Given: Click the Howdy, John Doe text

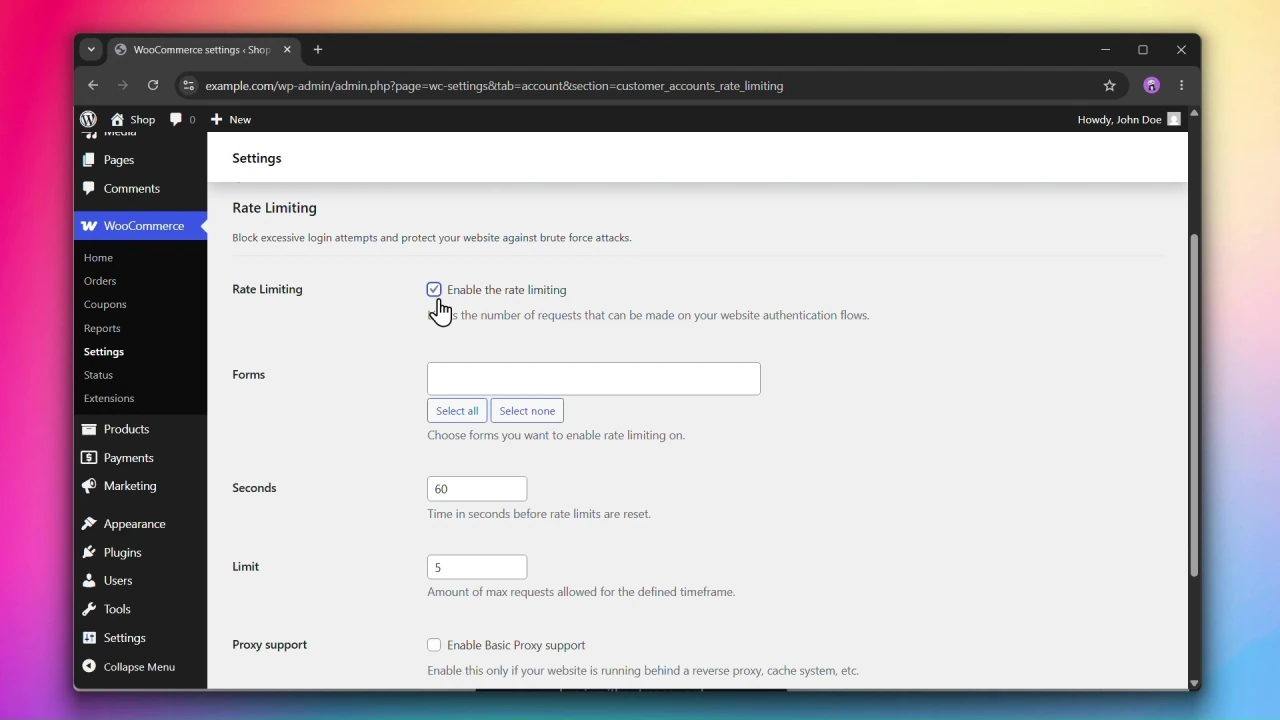Looking at the screenshot, I should pos(1119,120).
